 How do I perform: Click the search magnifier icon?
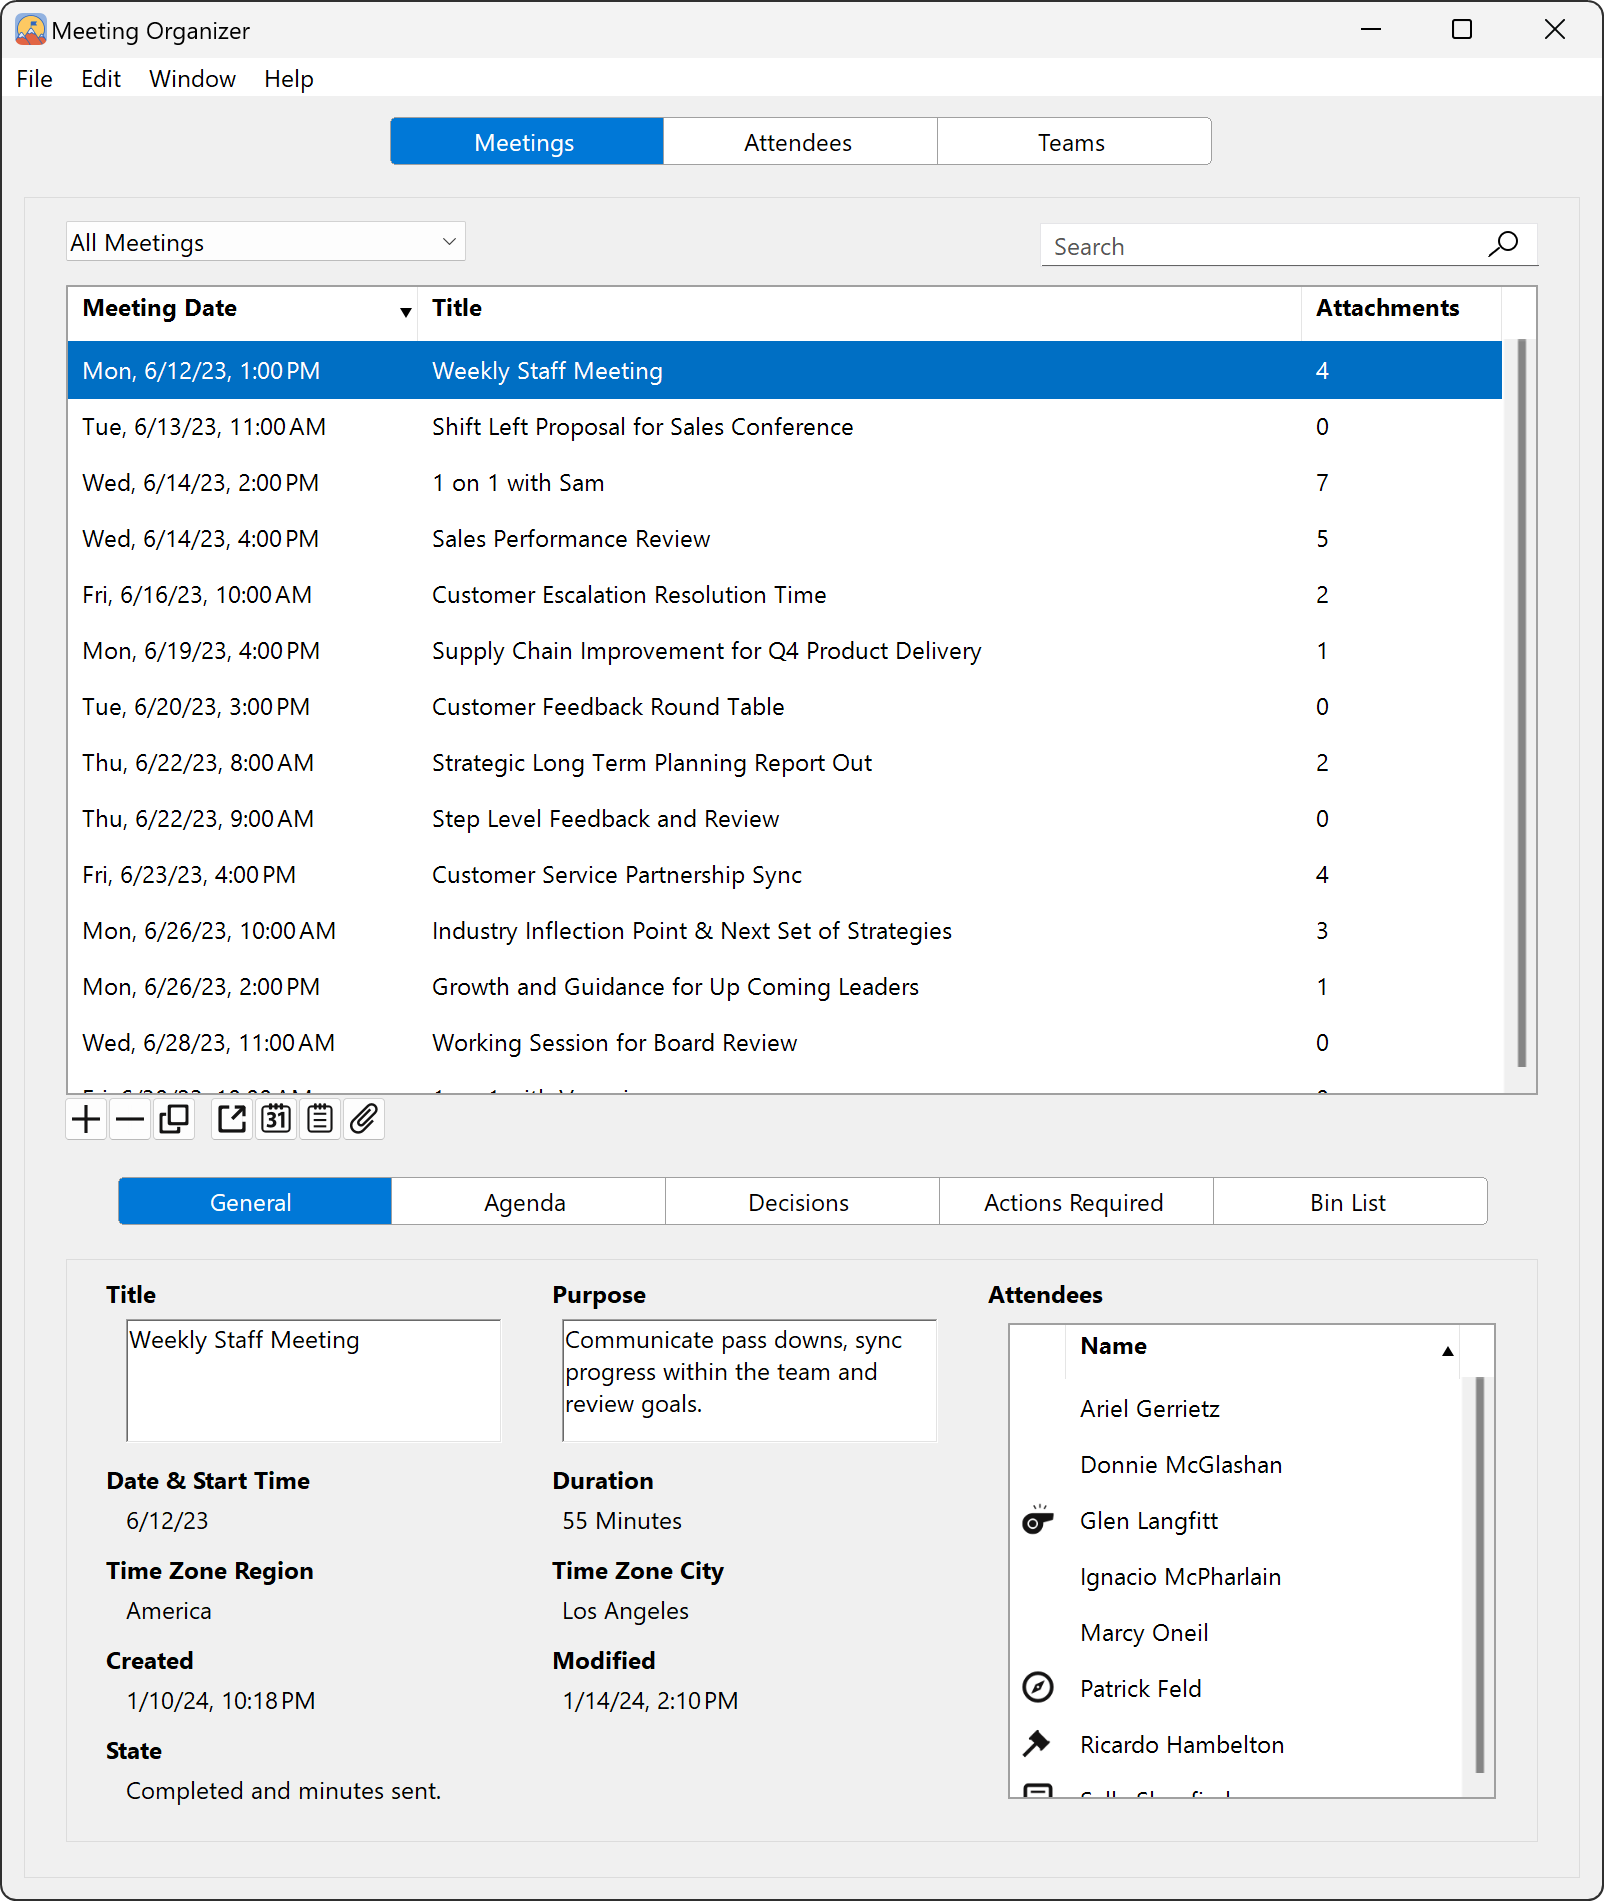pyautogui.click(x=1503, y=244)
